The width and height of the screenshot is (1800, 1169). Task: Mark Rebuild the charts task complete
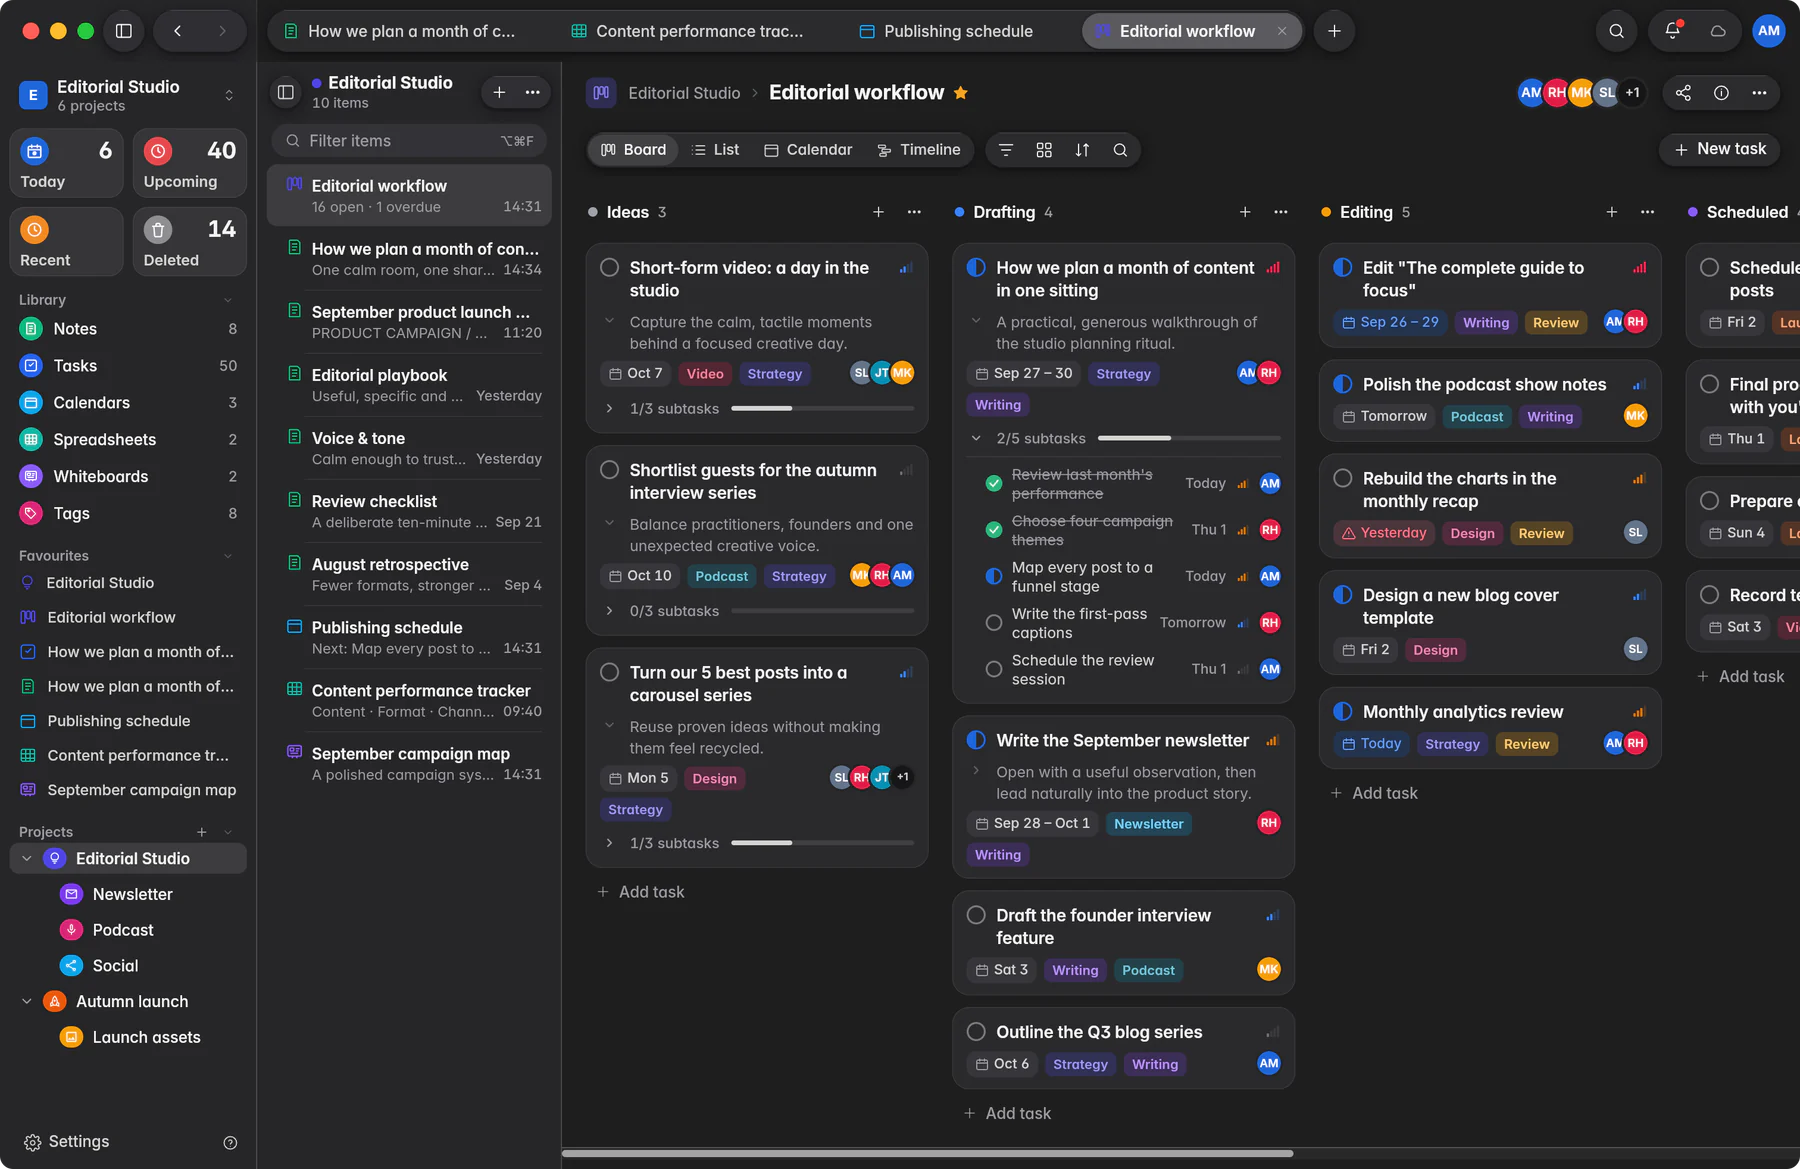(x=1343, y=479)
